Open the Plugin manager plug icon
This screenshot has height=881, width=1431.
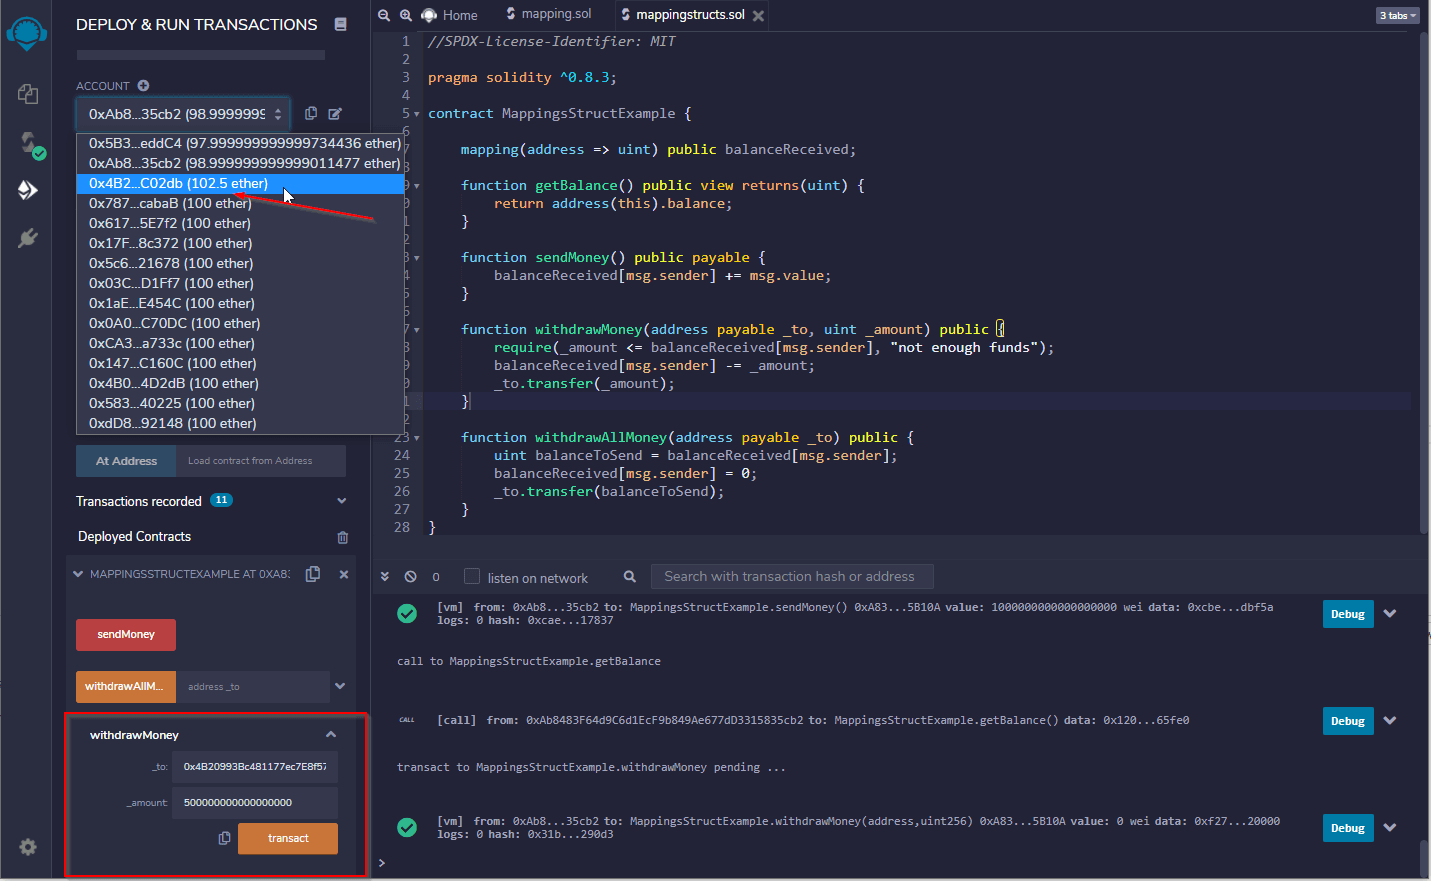pos(28,238)
